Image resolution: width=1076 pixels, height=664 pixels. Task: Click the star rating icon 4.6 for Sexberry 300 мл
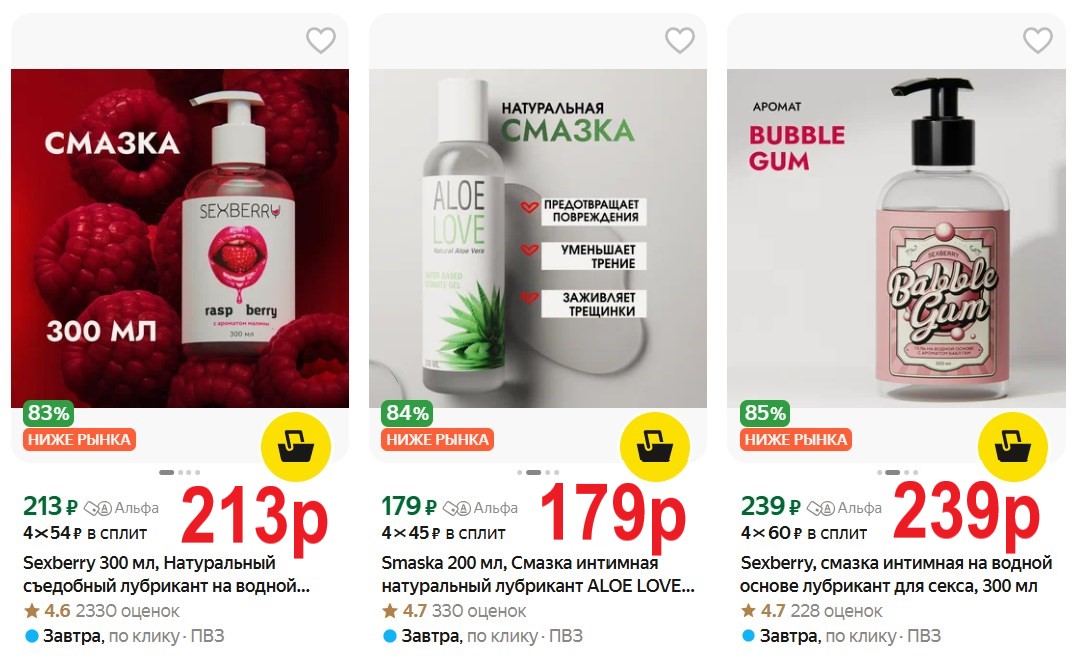pos(32,610)
